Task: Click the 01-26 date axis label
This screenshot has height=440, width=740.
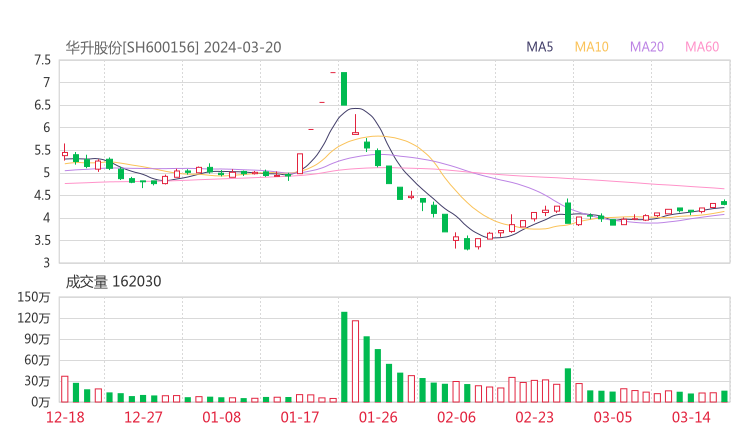Action: (x=378, y=417)
